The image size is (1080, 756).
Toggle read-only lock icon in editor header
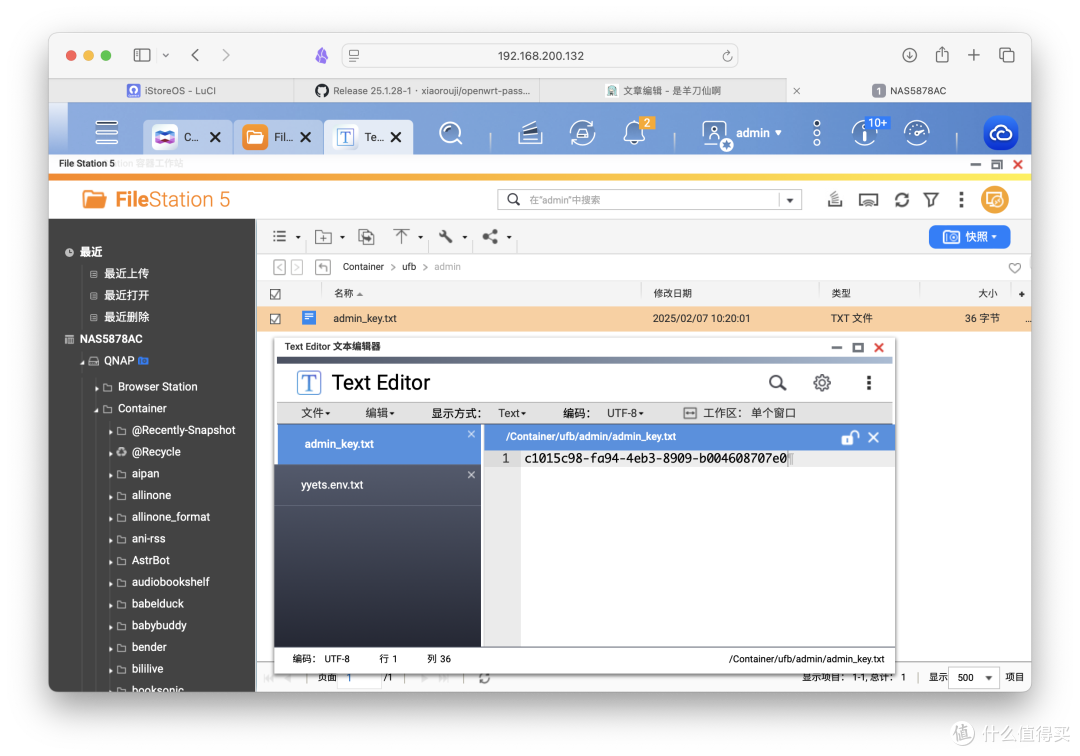click(850, 437)
